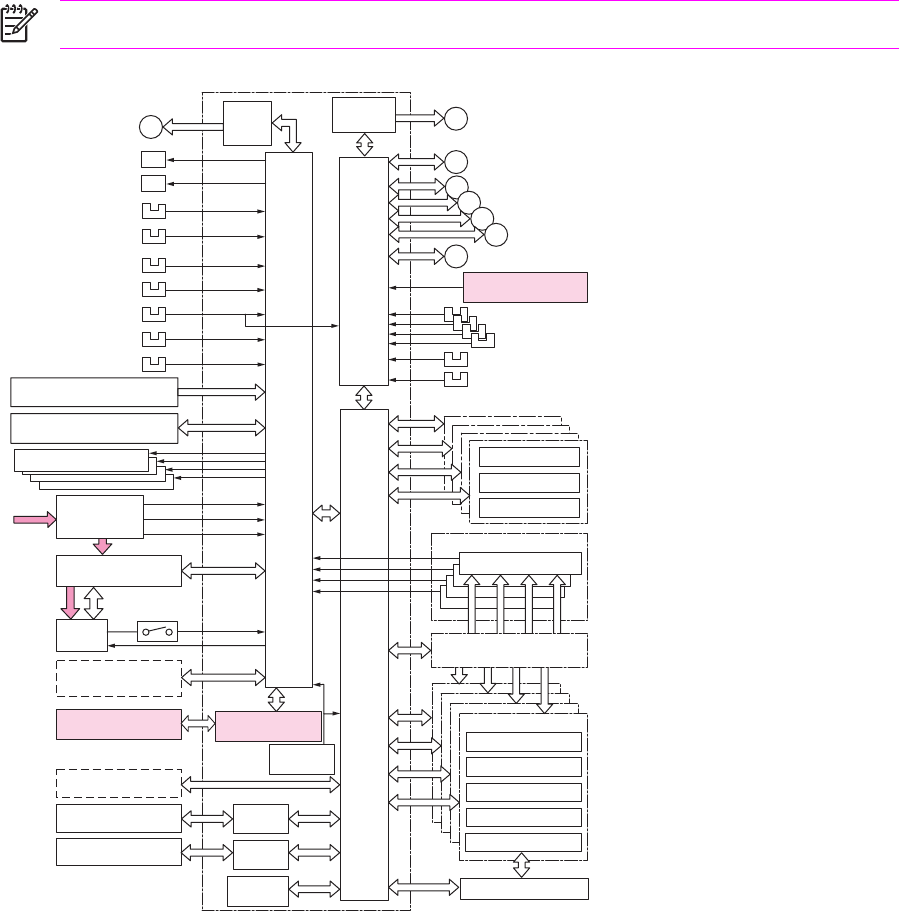Click the notepad and pencil note icon
The width and height of the screenshot is (899, 911).
(19, 23)
